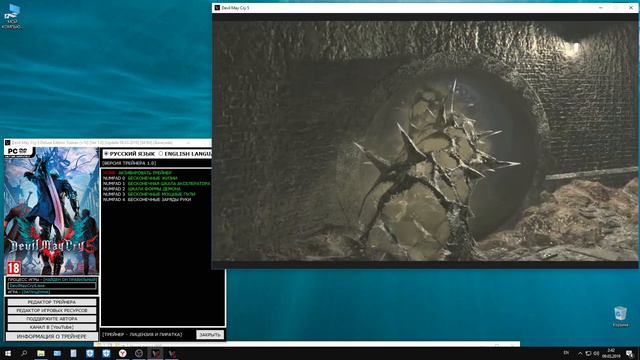Image resolution: width=640 pixels, height=360 pixels.
Task: Click the NUMPAD 3 cheat line
Action: [149, 194]
